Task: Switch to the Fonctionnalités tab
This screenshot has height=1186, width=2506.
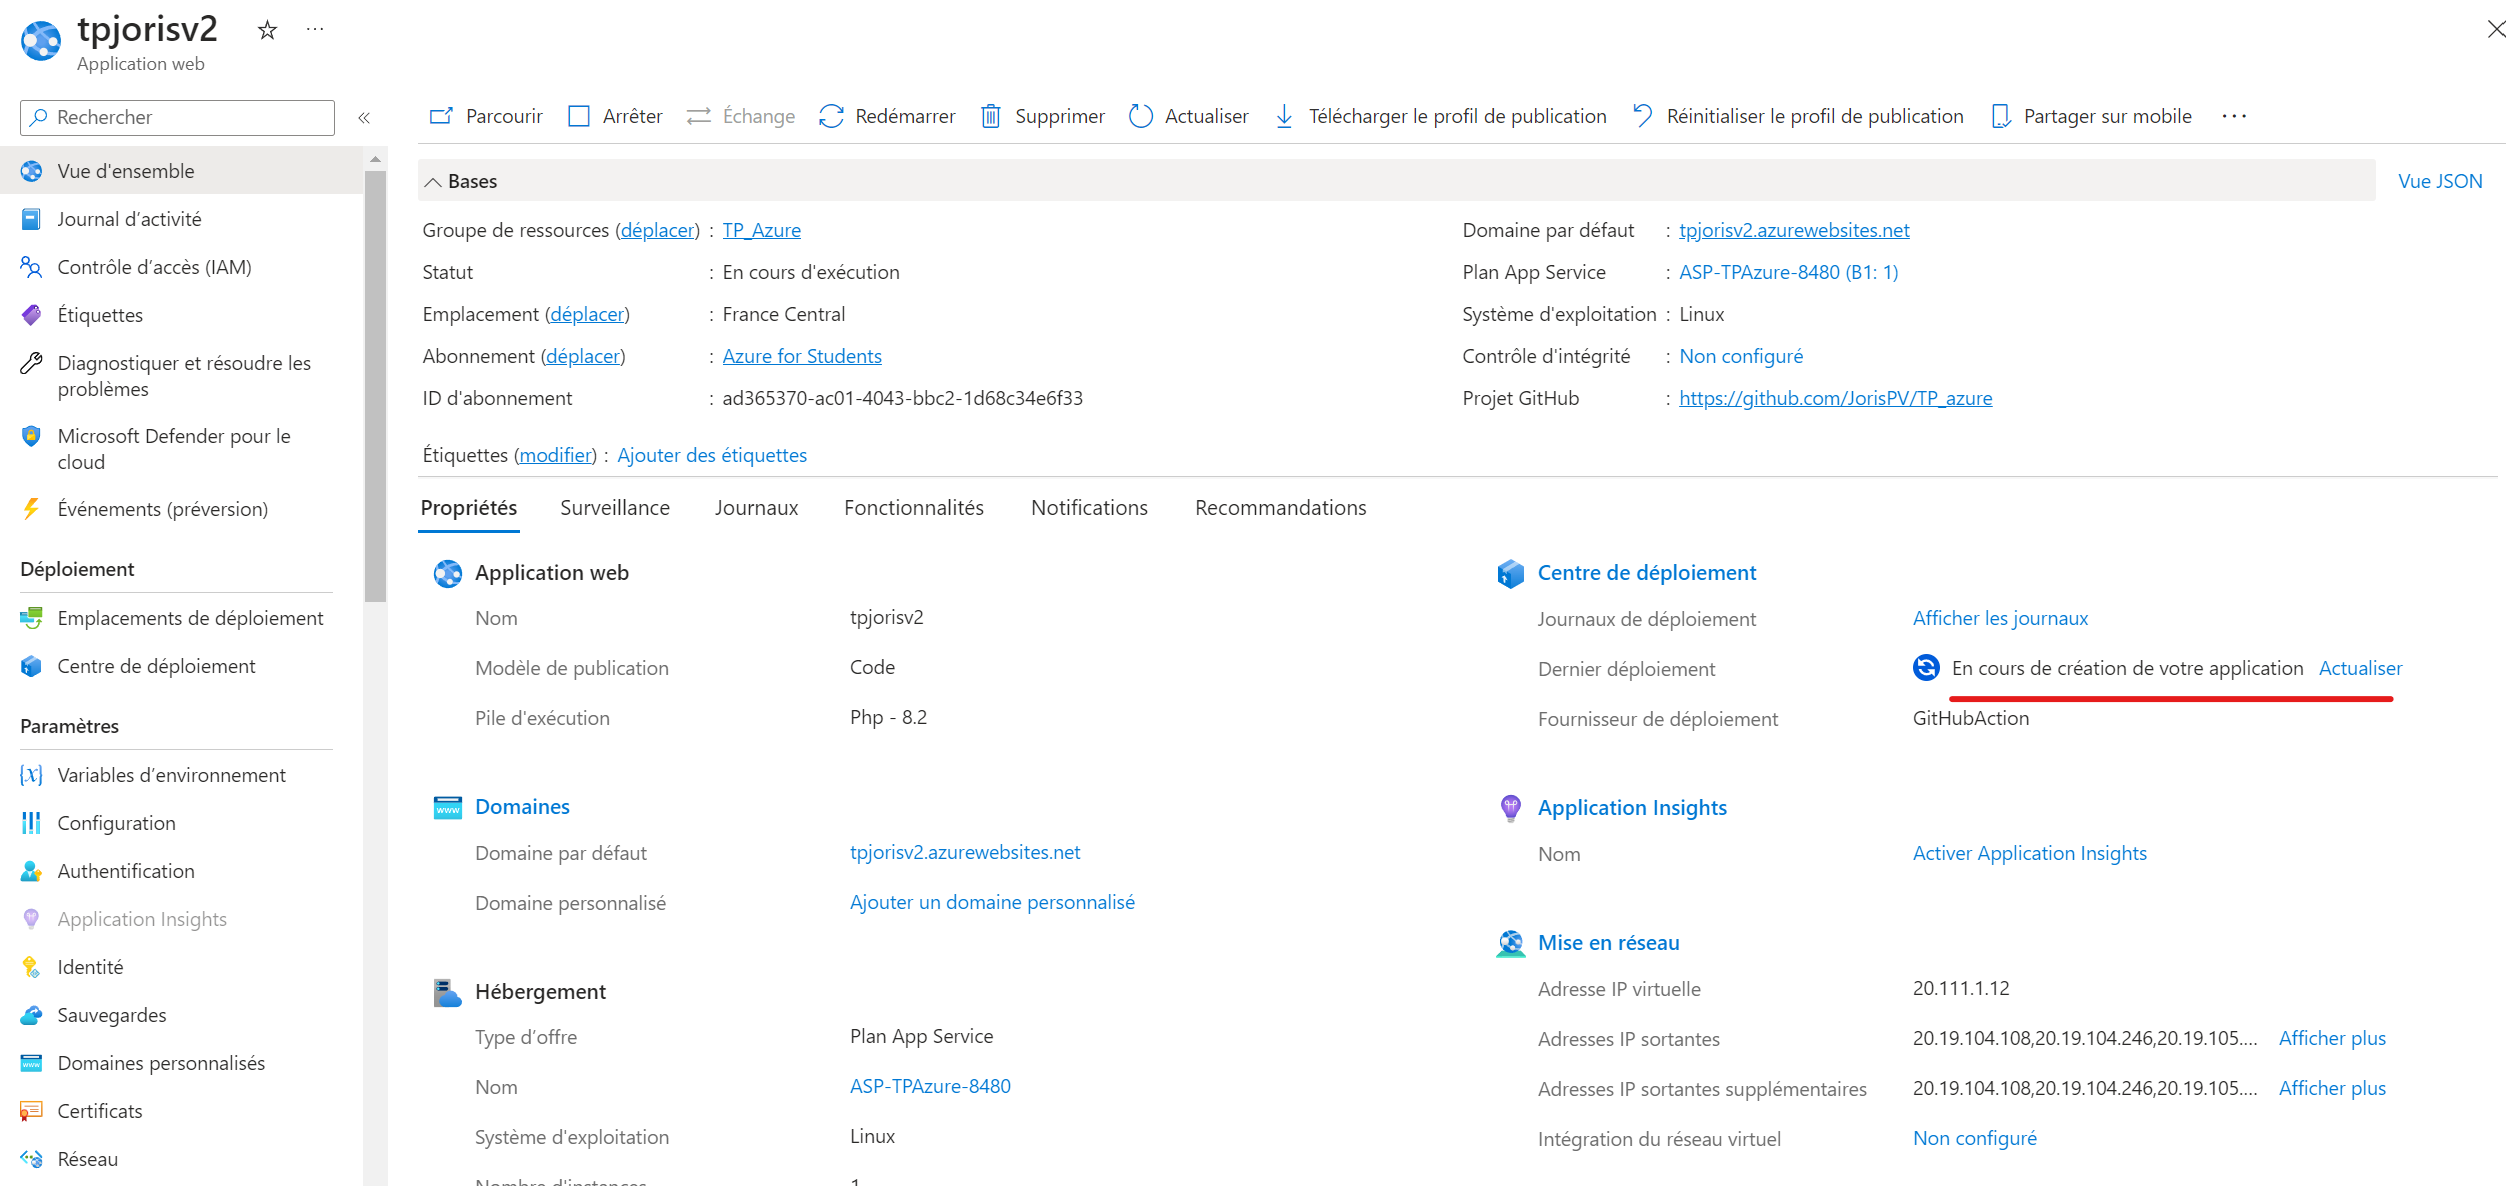Action: (913, 508)
